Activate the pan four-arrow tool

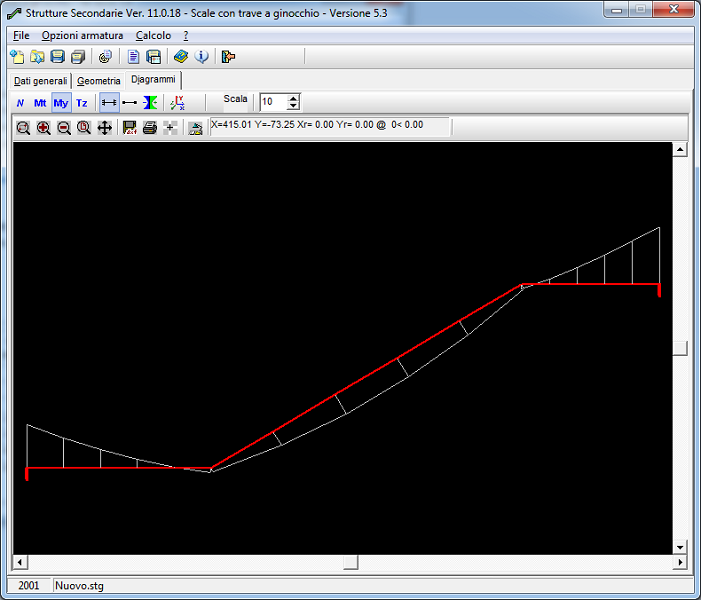click(x=105, y=128)
